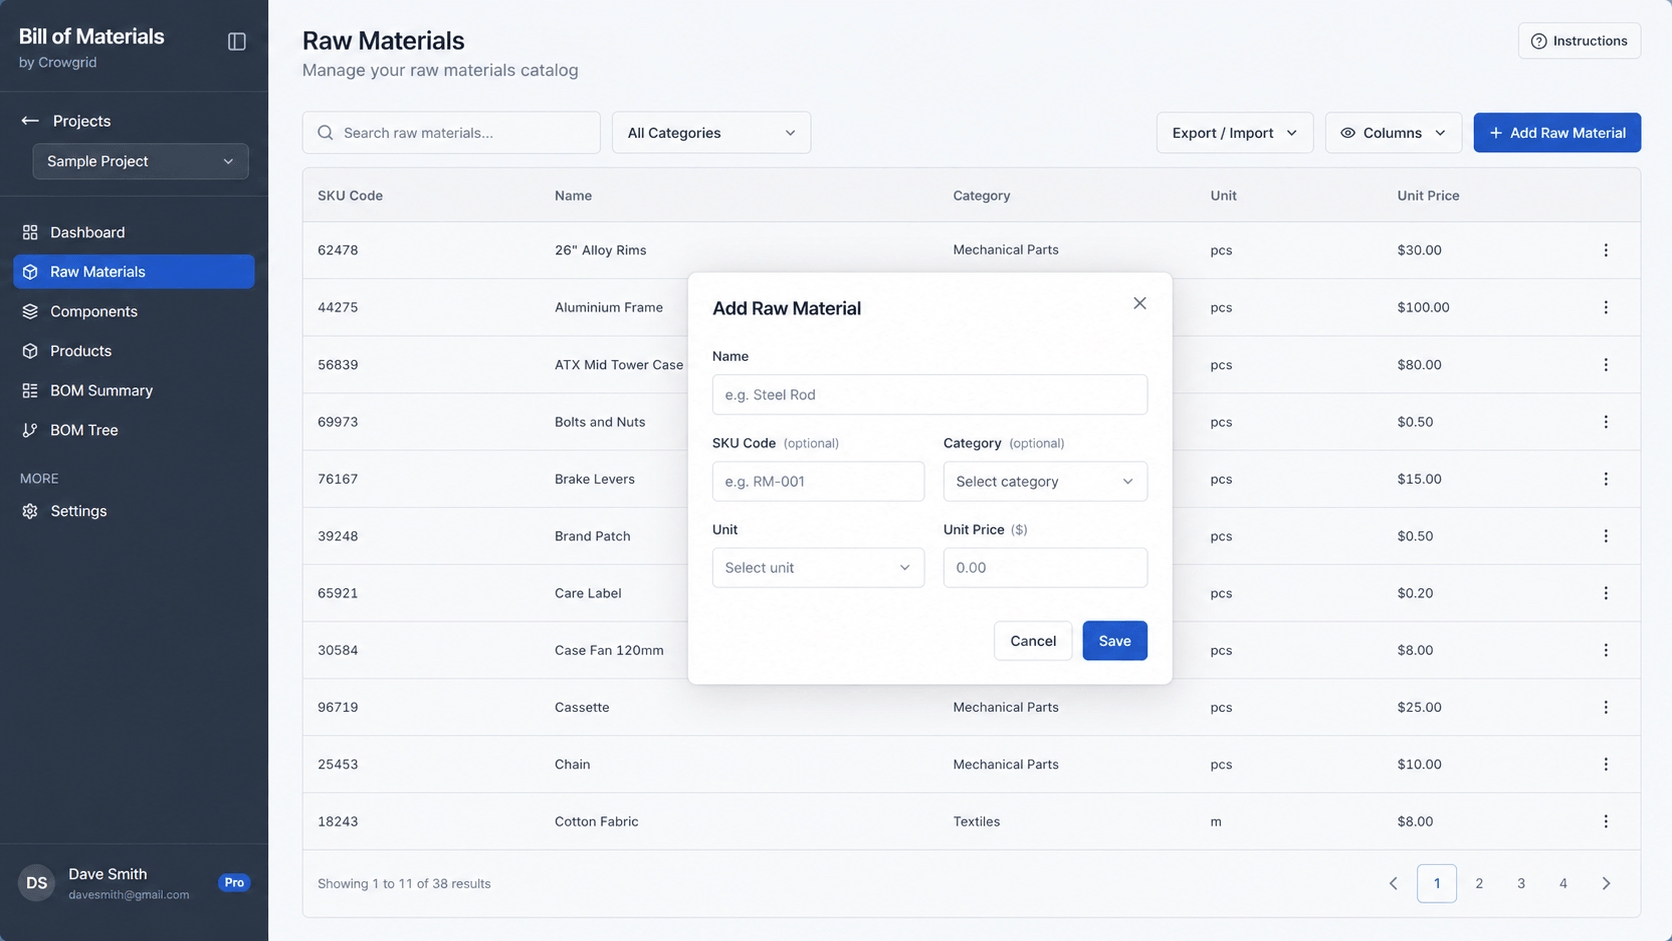
Task: Click the Category column header
Action: (981, 196)
